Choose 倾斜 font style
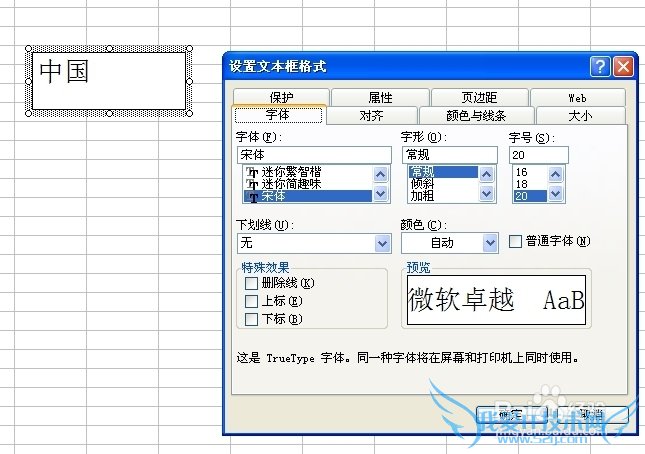The width and height of the screenshot is (645, 454). pos(443,184)
